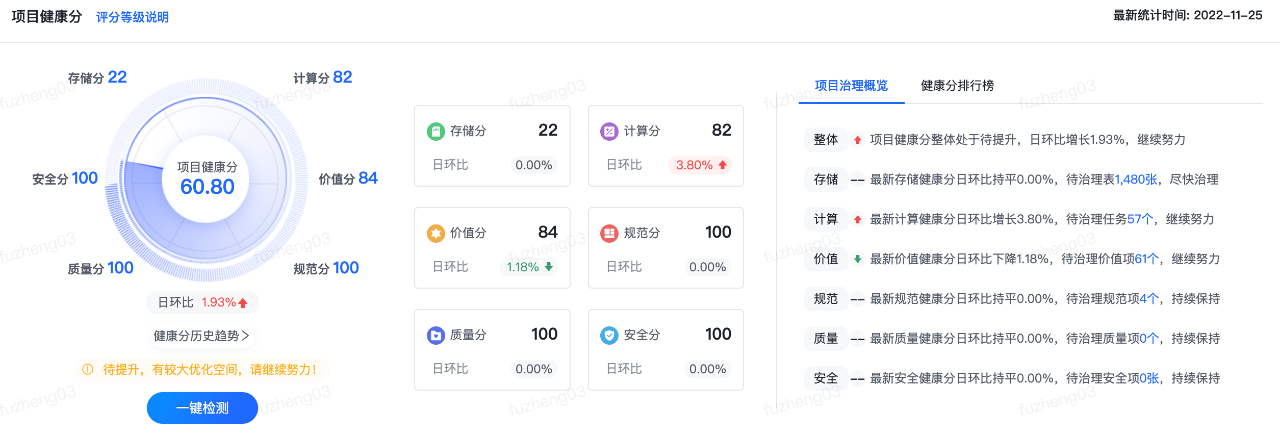Click the purple compute score icon
Viewport: 1280px width, 442px height.
coord(608,131)
